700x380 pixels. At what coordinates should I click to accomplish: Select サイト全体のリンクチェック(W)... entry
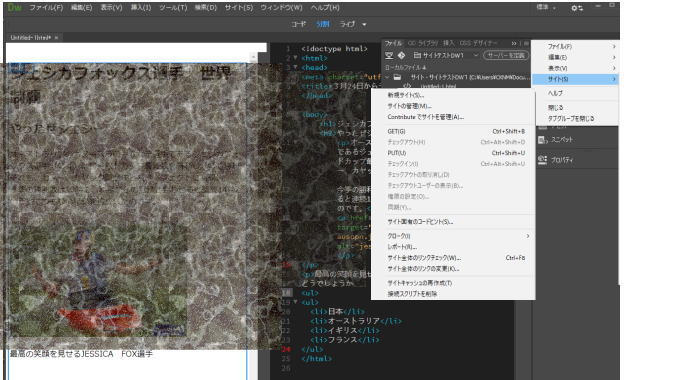453,258
